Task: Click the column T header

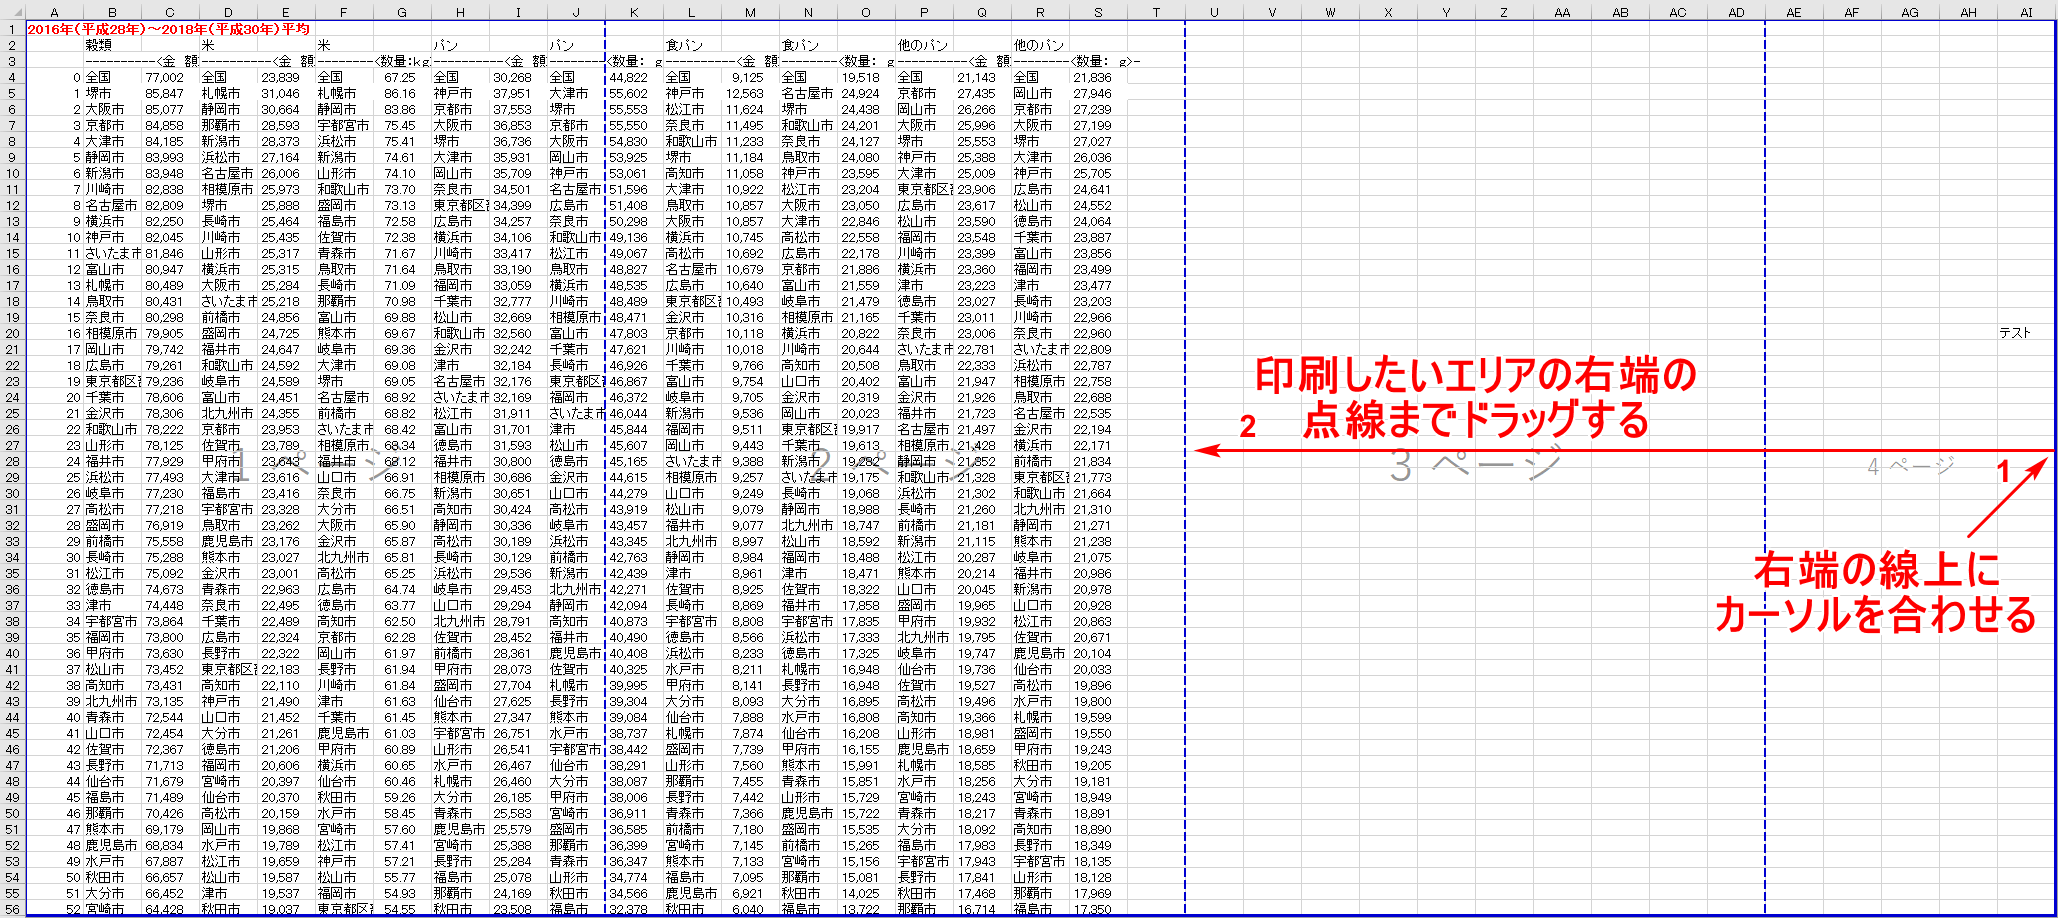Action: [1156, 13]
